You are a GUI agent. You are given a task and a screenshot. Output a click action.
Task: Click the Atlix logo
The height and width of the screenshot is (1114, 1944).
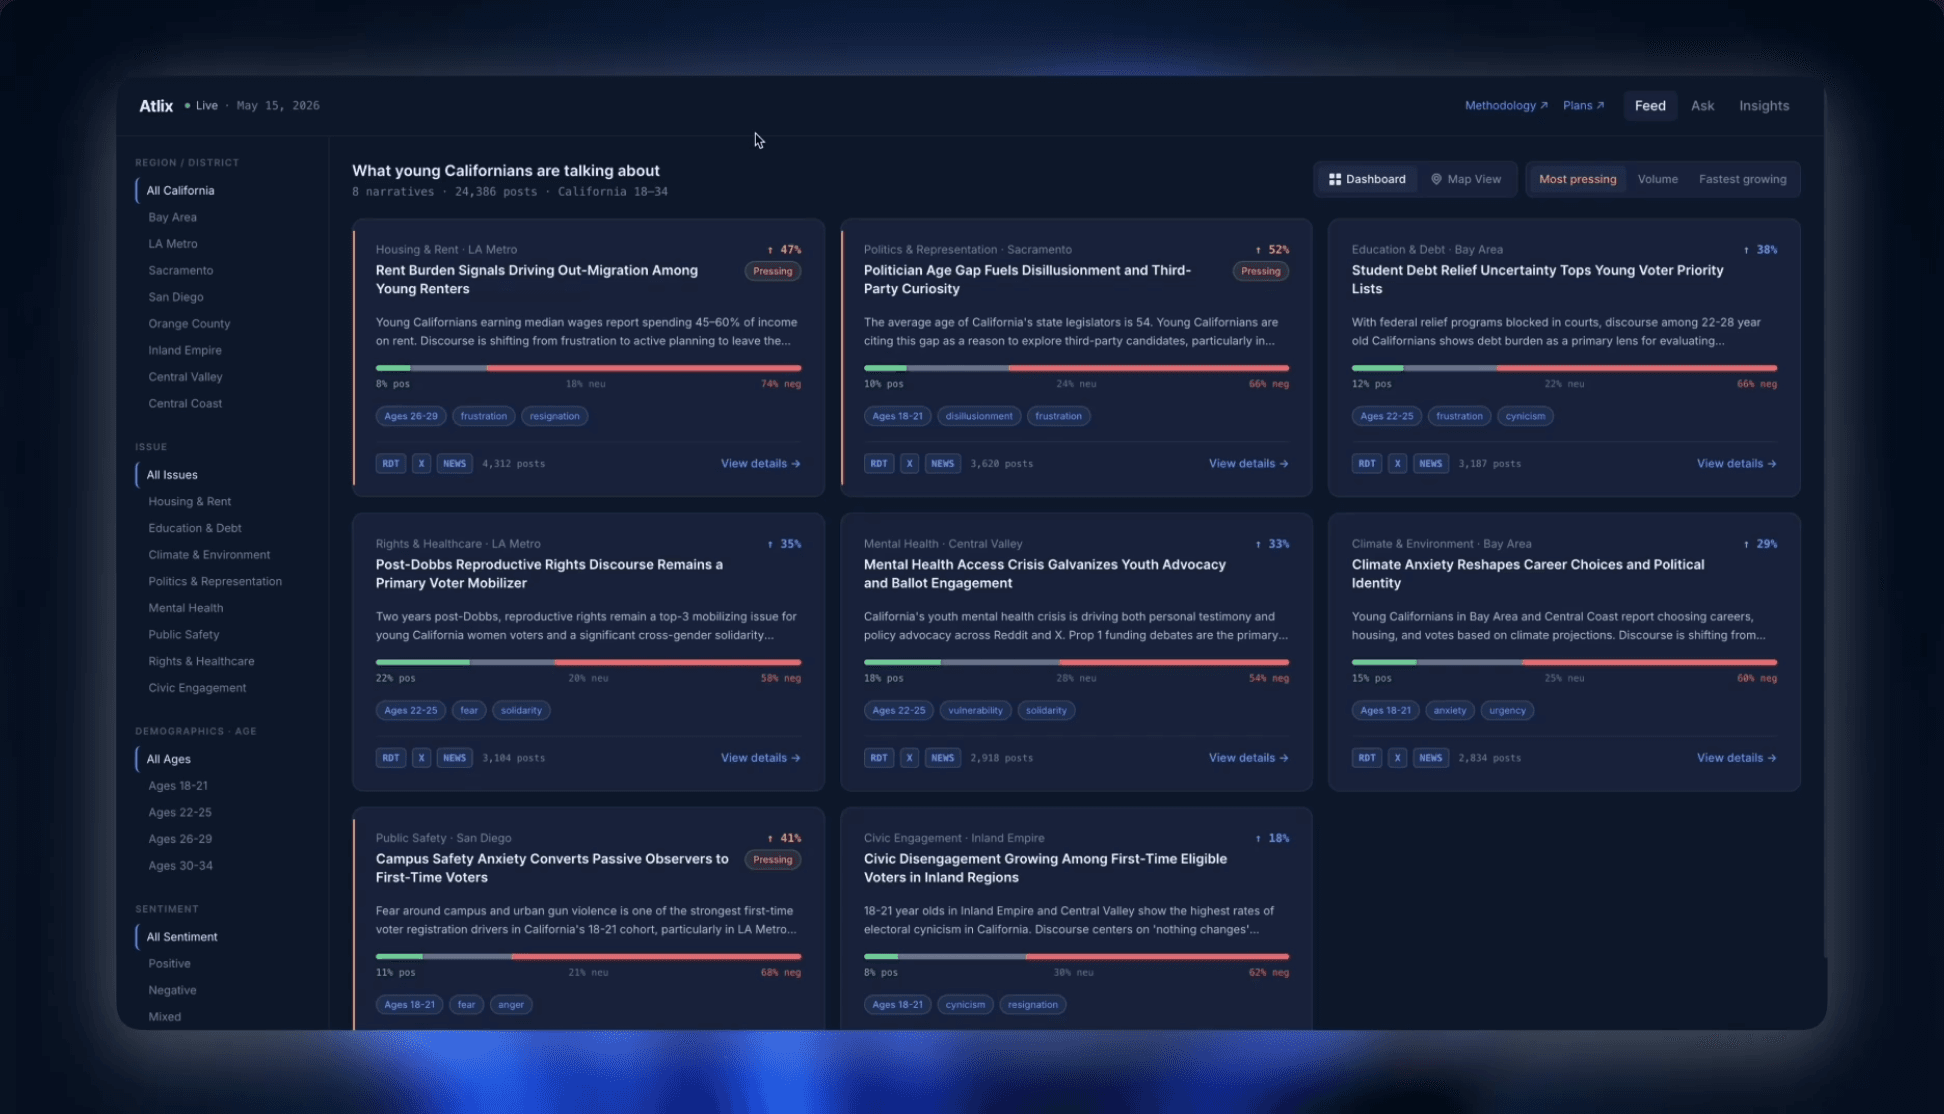tap(156, 106)
